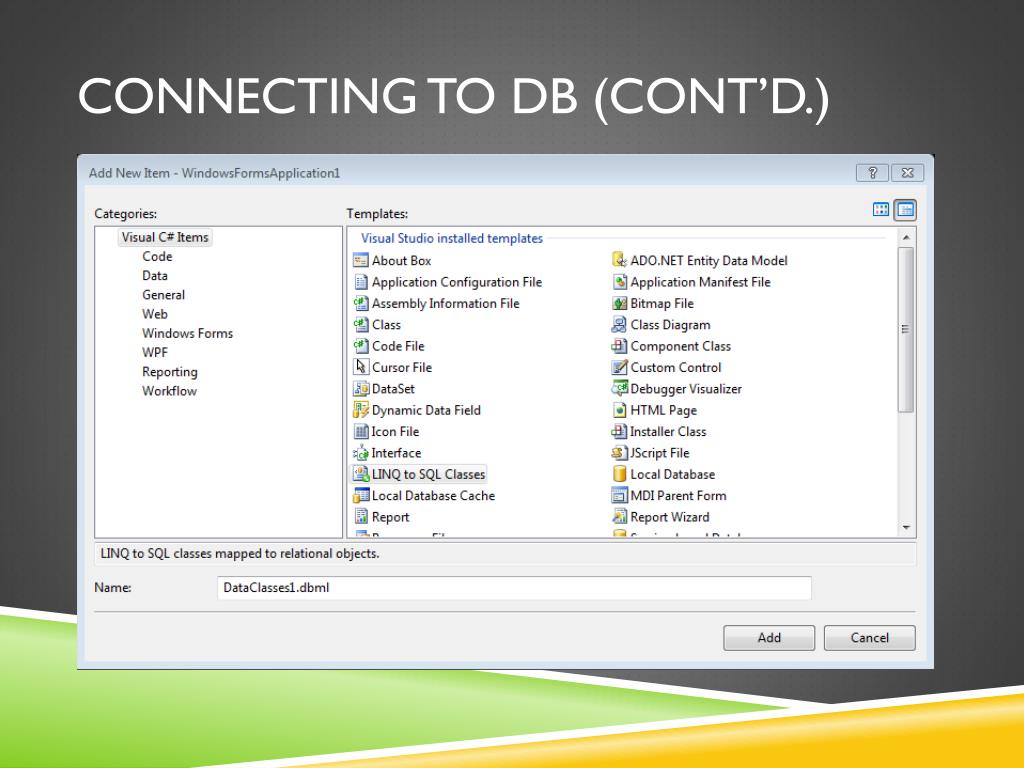Click the "Installer Class" label
Image resolution: width=1024 pixels, height=768 pixels.
668,432
